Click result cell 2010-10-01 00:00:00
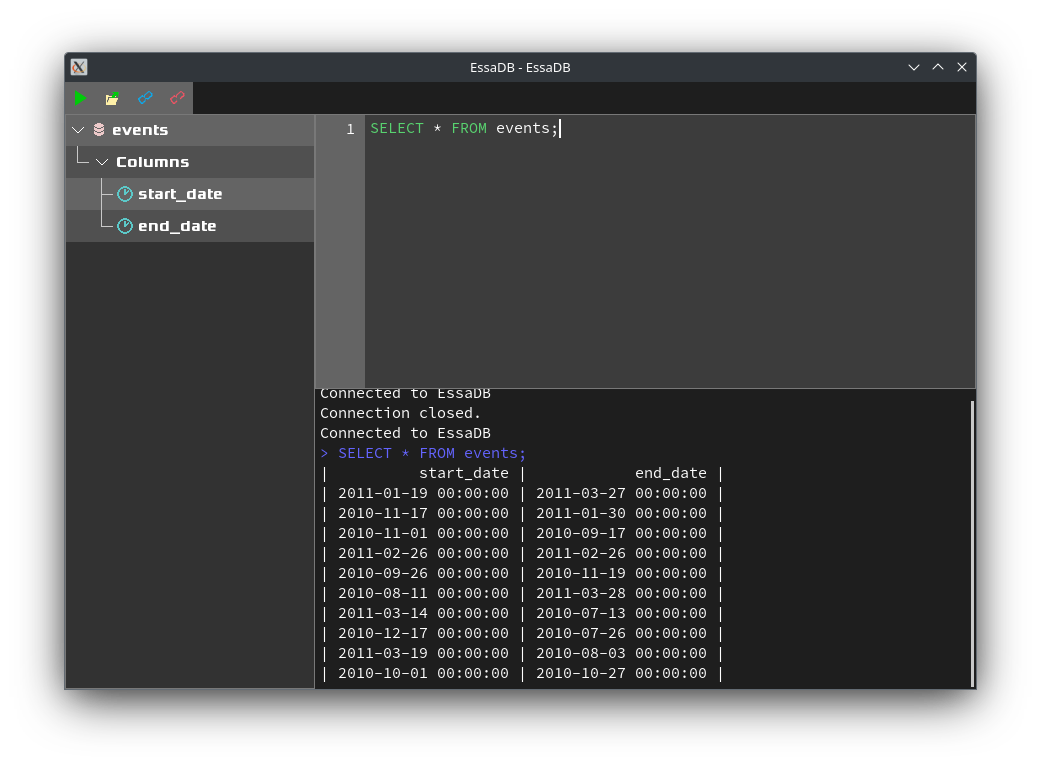This screenshot has height=766, width=1041. coord(424,673)
